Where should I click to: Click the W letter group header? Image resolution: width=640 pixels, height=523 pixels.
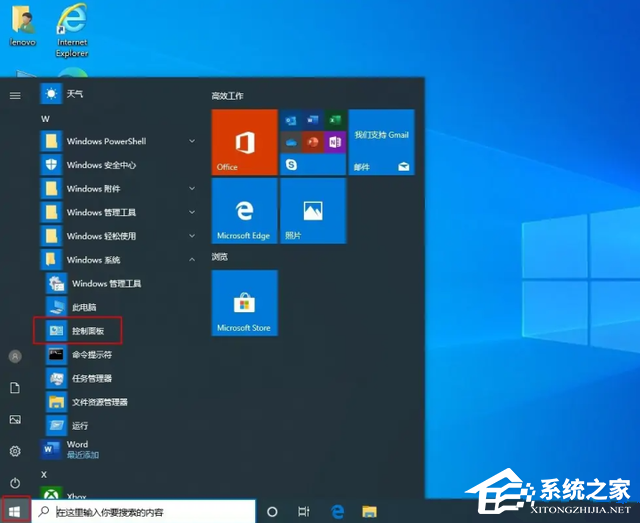pos(45,119)
